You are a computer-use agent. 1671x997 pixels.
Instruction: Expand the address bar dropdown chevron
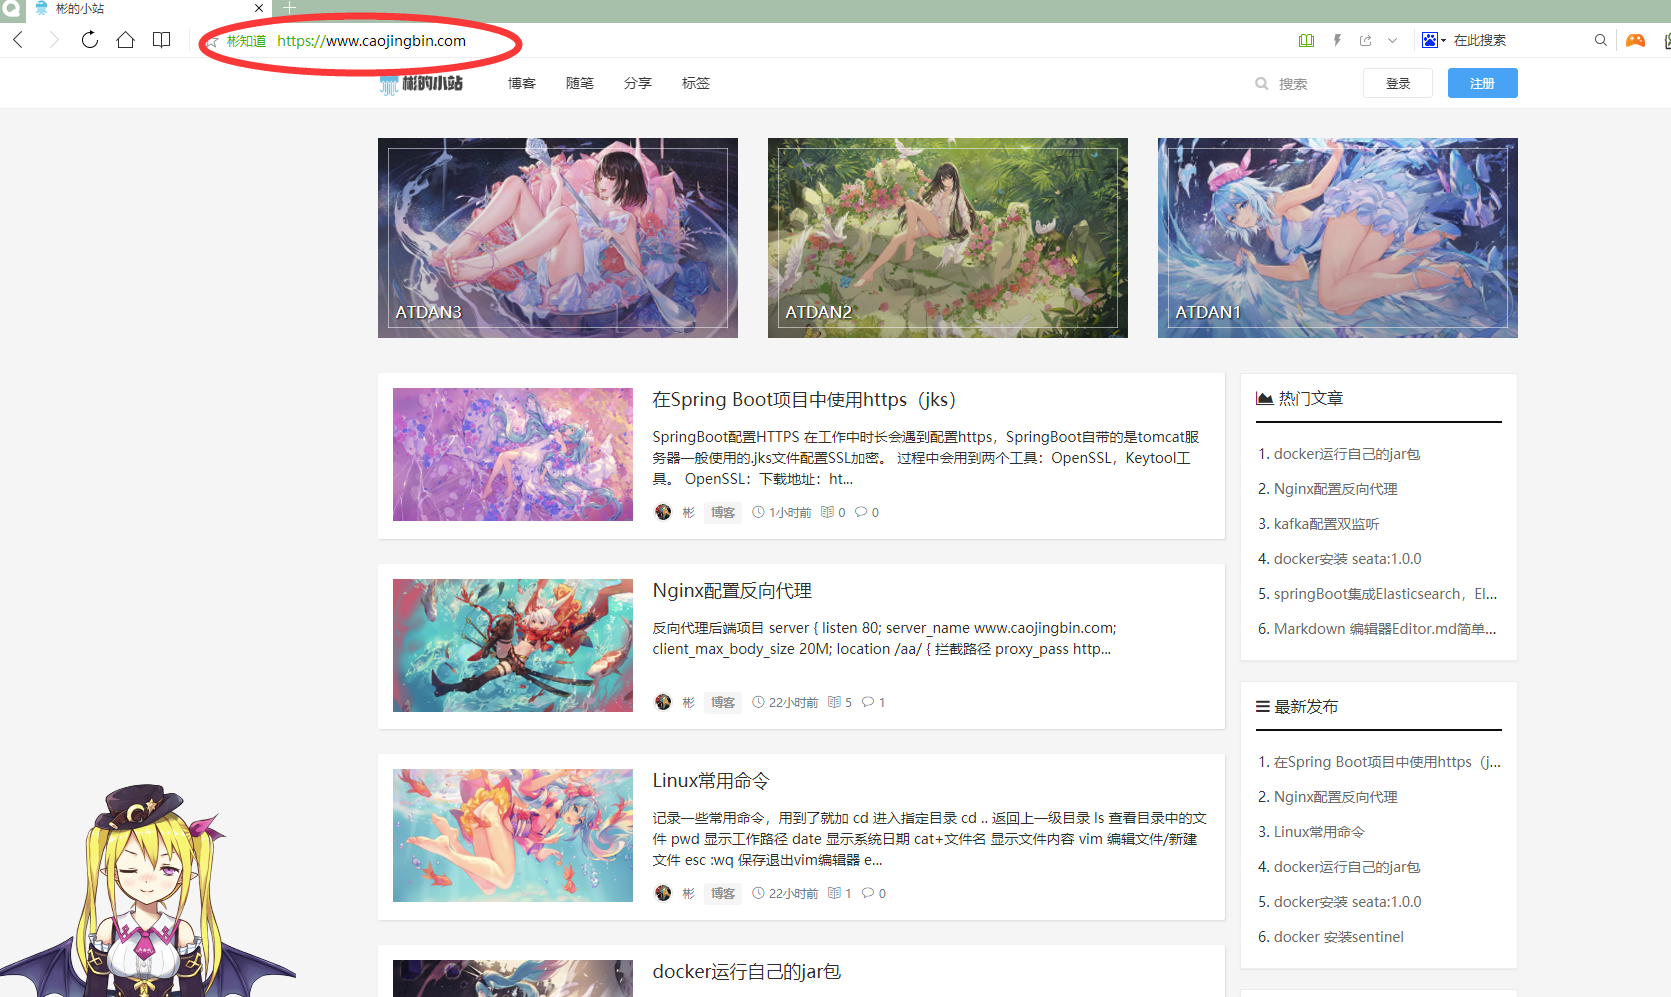[1392, 40]
